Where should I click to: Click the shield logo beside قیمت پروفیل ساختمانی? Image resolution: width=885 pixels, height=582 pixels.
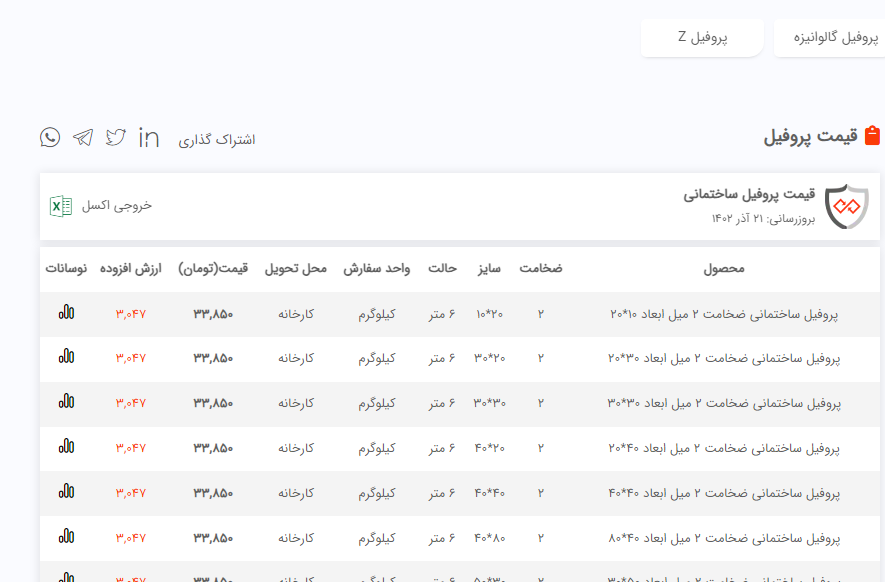tap(853, 206)
